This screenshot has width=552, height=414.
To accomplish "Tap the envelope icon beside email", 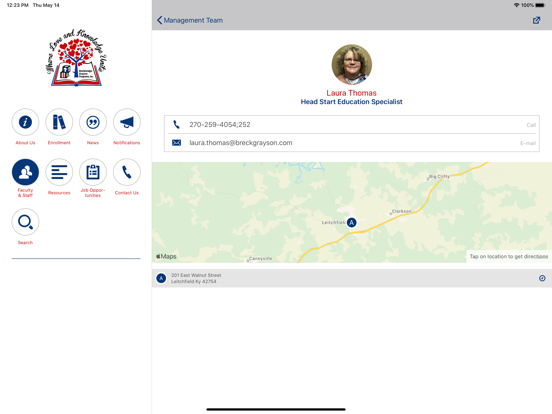I will [176, 143].
